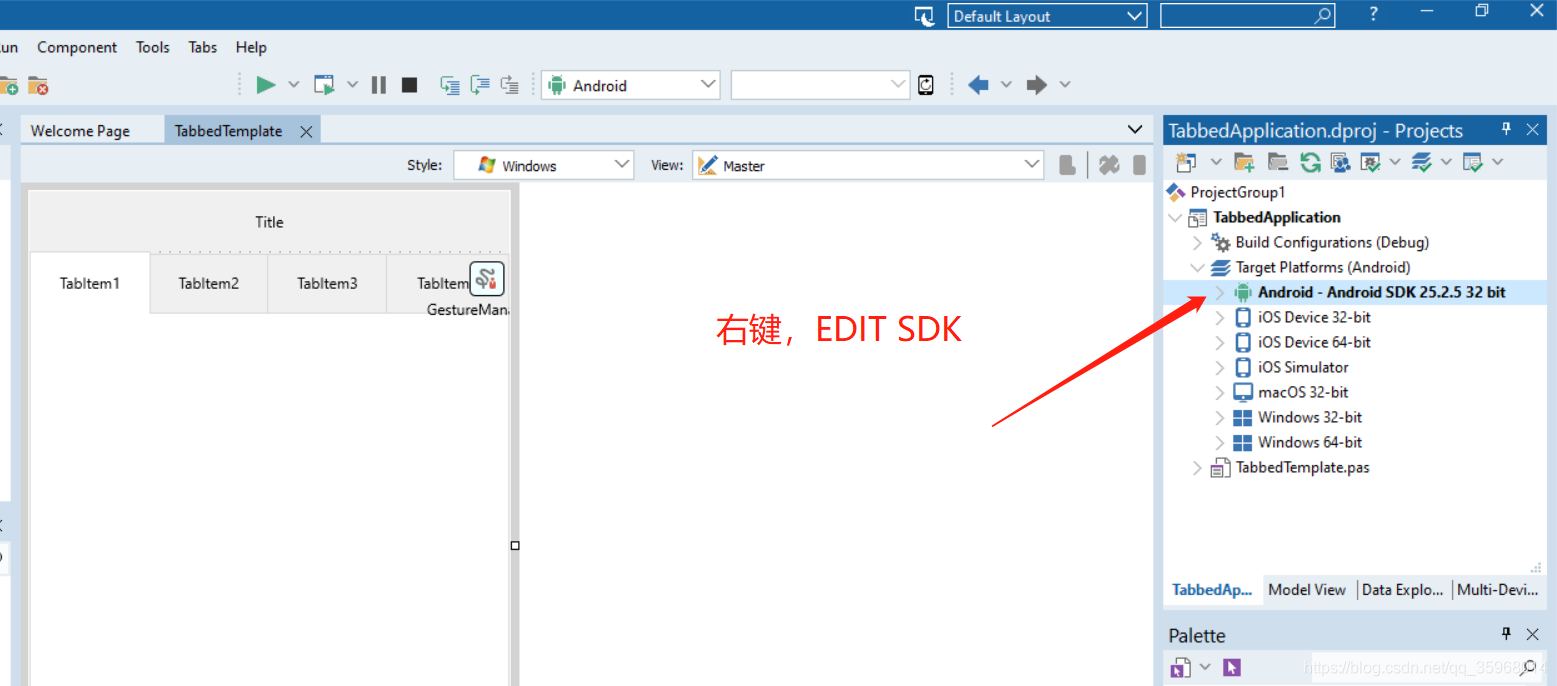Click the device view icon beside Master combo
Image resolution: width=1557 pixels, height=686 pixels.
point(1068,165)
